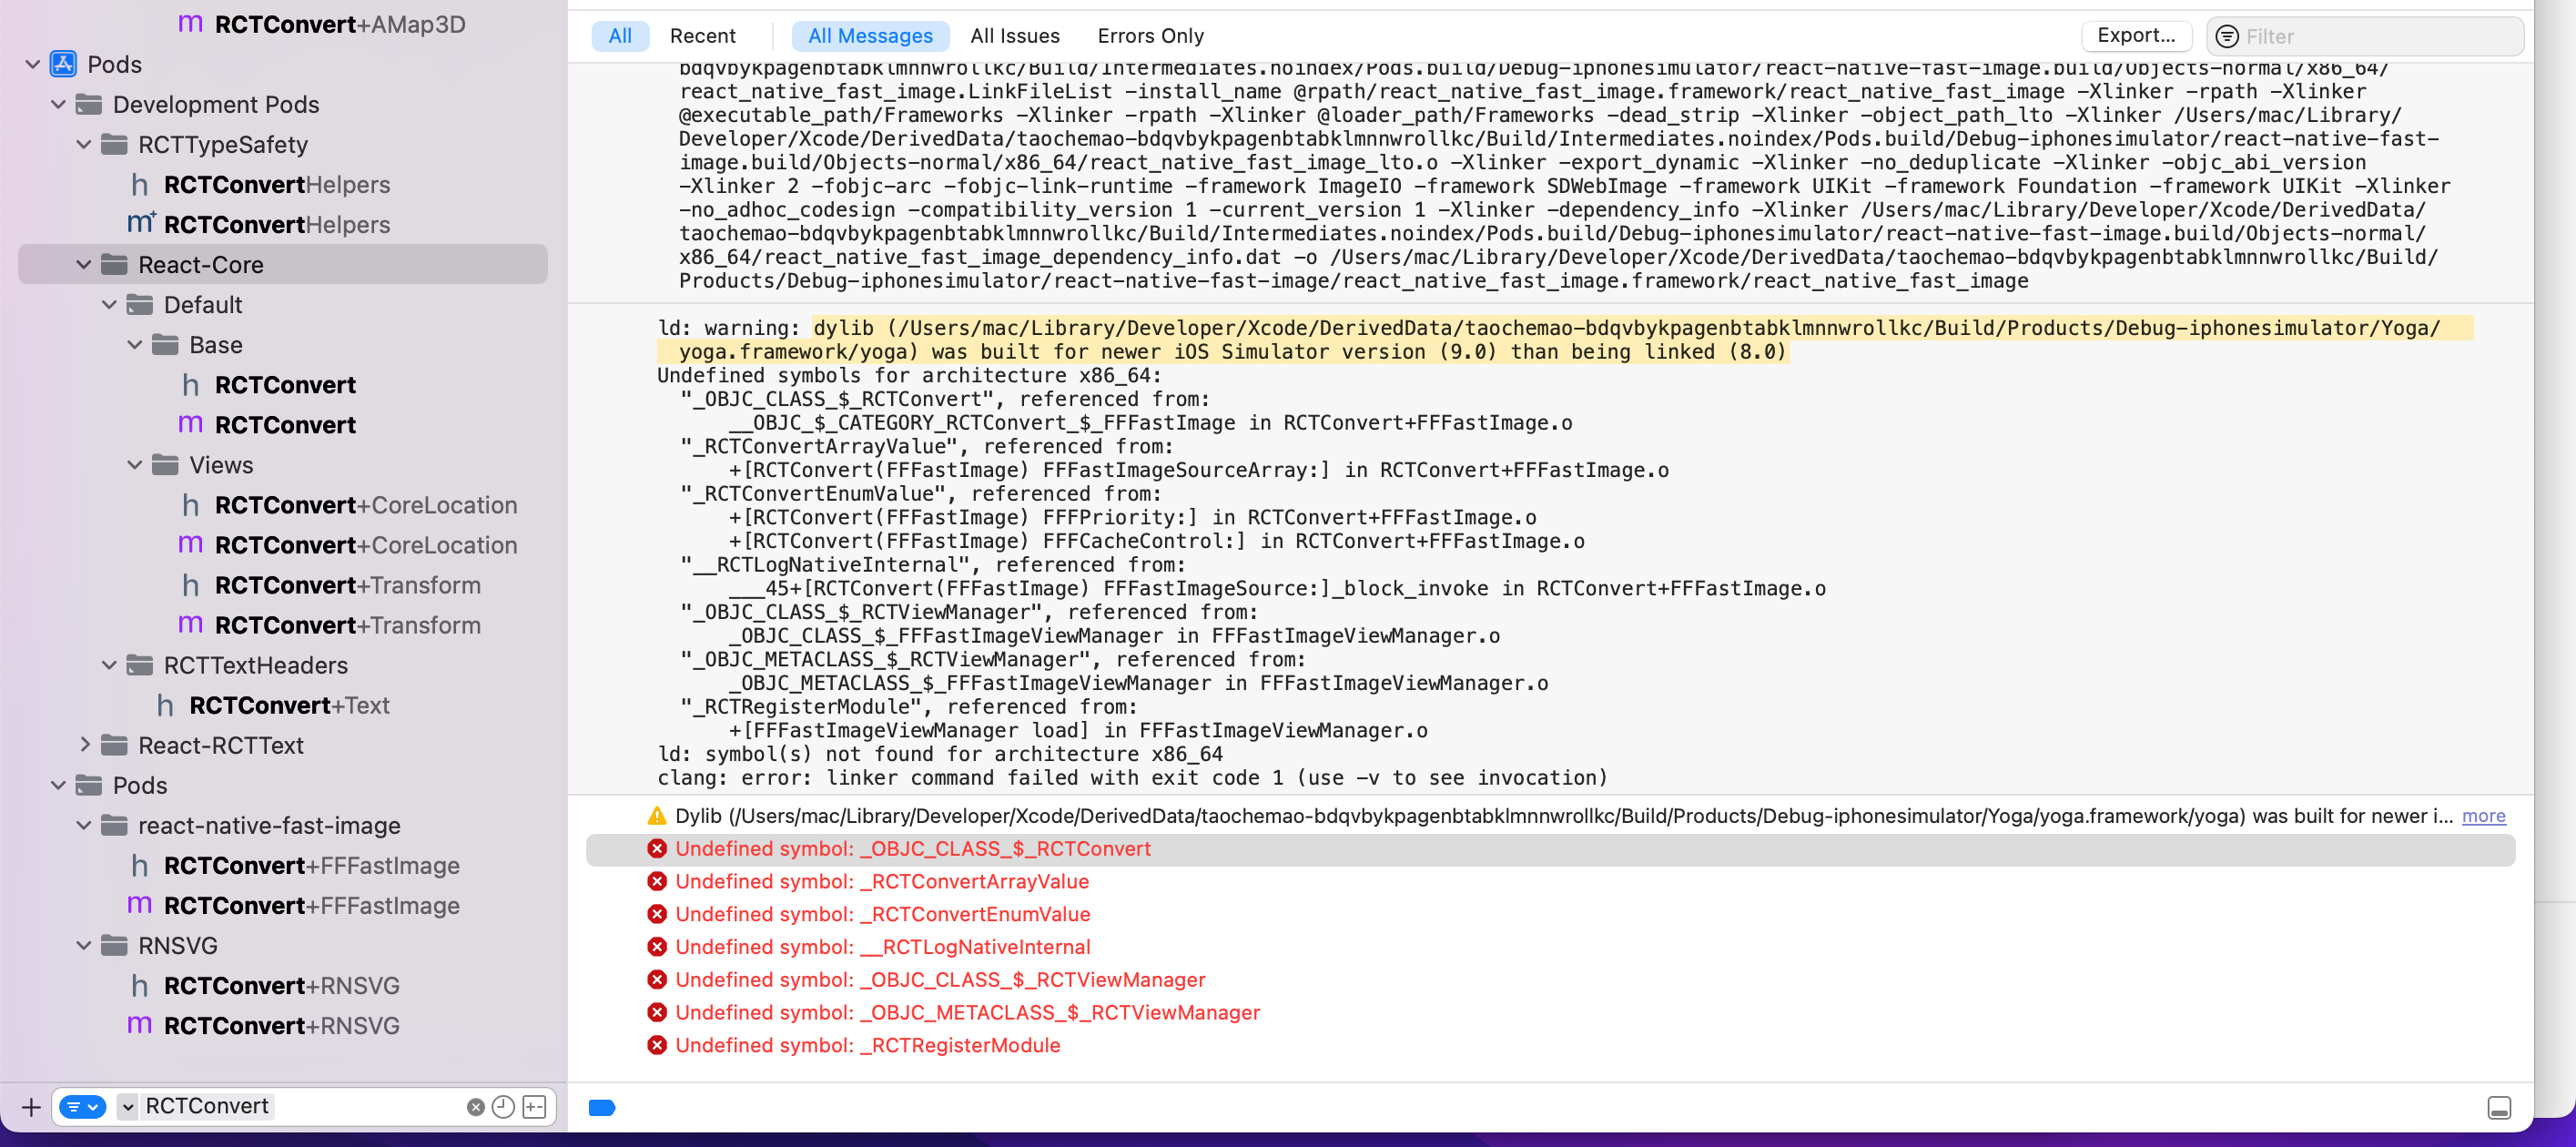The height and width of the screenshot is (1147, 2576).
Task: Click the Pods project icon
Action: [64, 64]
